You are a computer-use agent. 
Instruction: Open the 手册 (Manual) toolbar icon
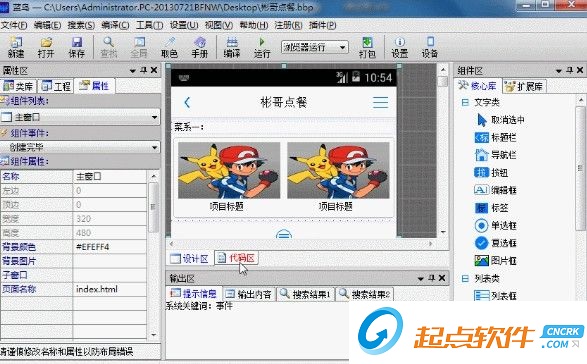(200, 47)
